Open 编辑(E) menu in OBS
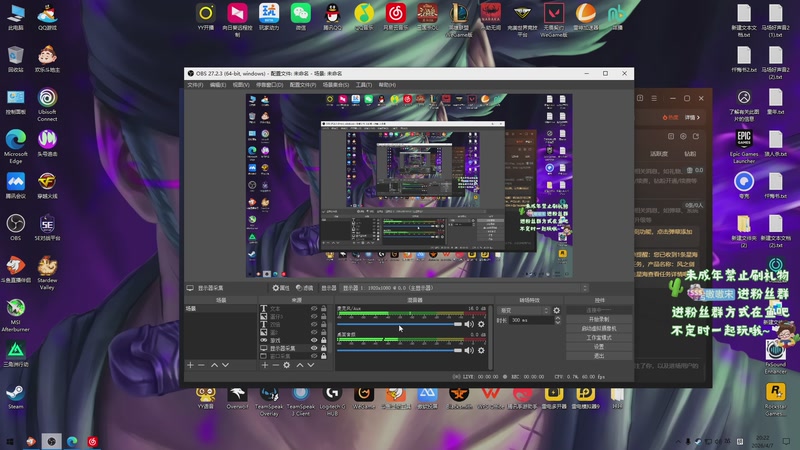Viewport: 800px width, 450px height. click(x=218, y=85)
